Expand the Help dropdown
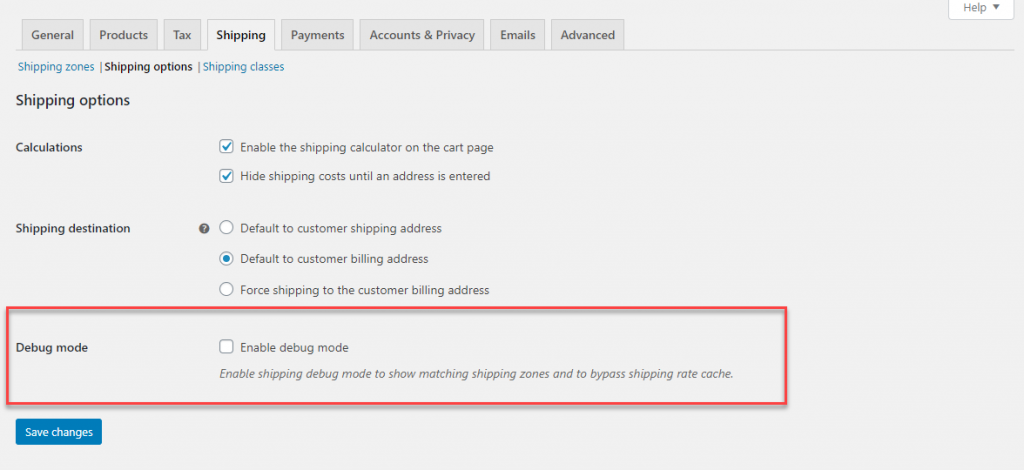The width and height of the screenshot is (1024, 470). point(981,8)
